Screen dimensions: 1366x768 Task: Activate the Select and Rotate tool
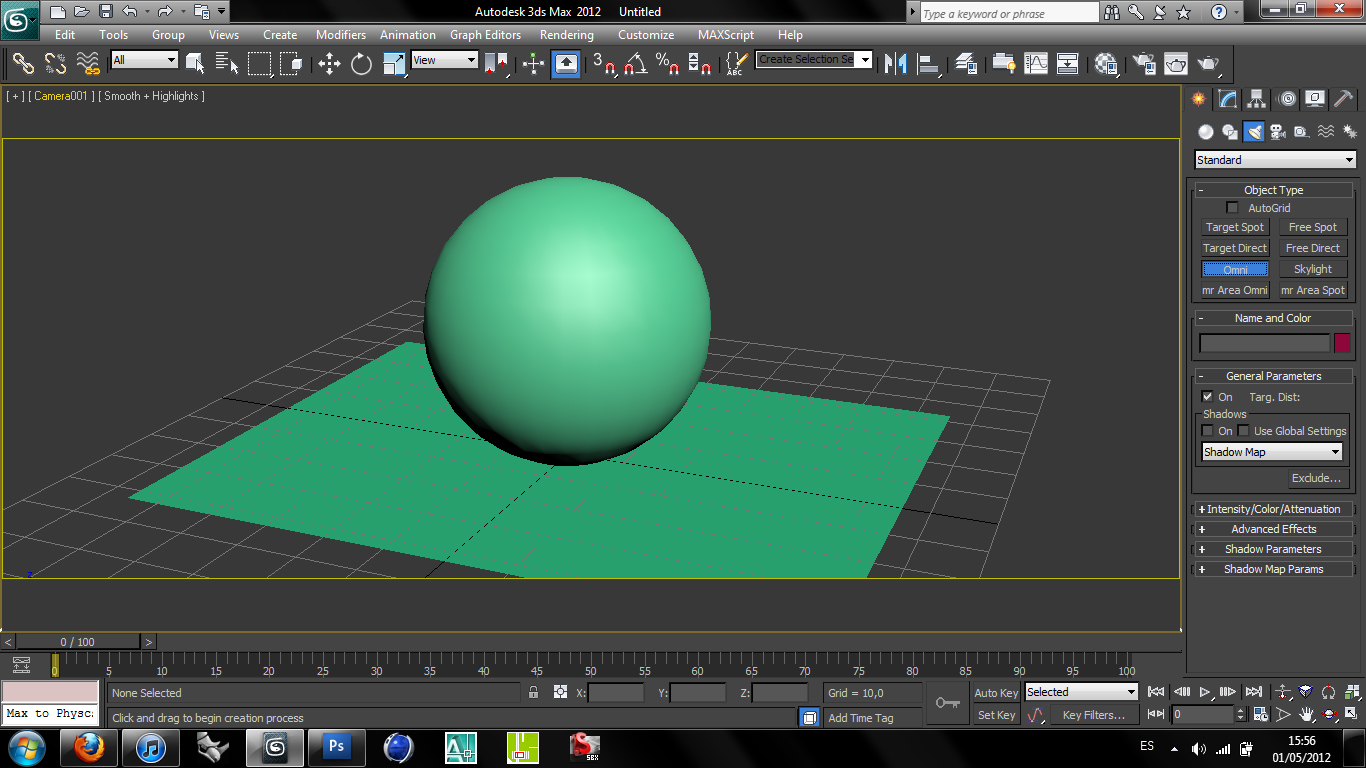point(361,64)
